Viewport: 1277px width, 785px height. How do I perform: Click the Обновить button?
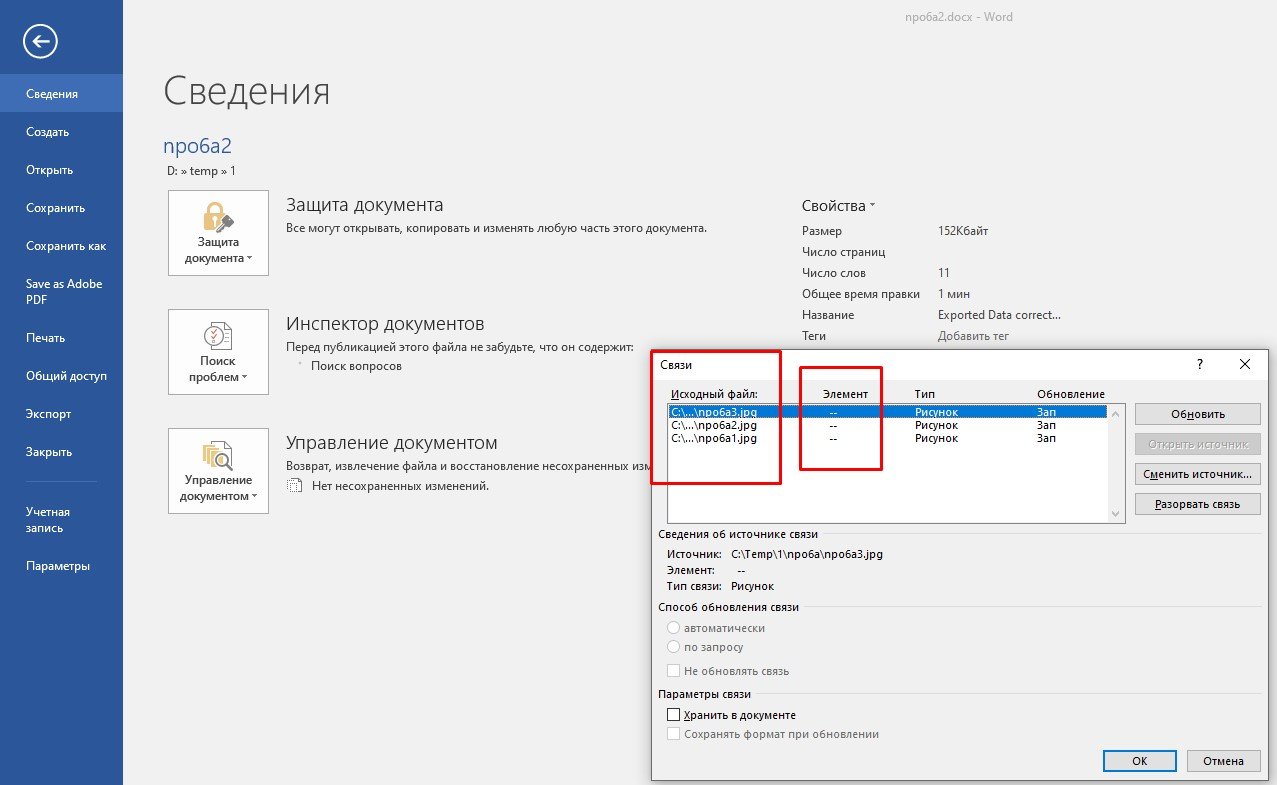pos(1198,415)
